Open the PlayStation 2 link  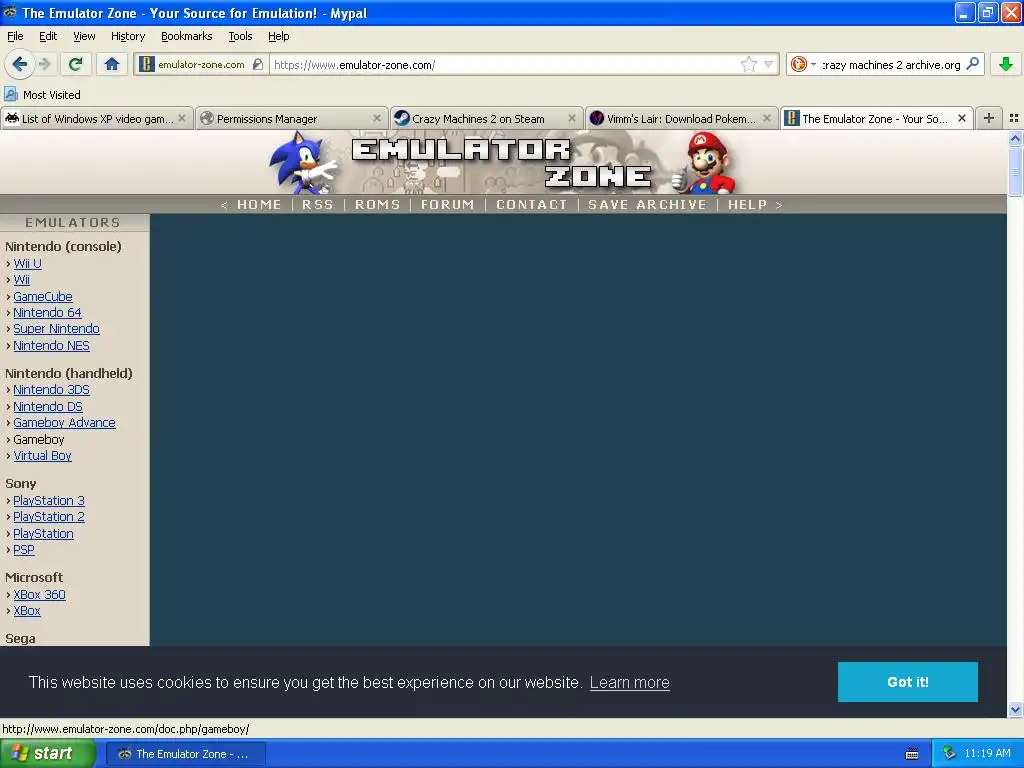coord(49,517)
